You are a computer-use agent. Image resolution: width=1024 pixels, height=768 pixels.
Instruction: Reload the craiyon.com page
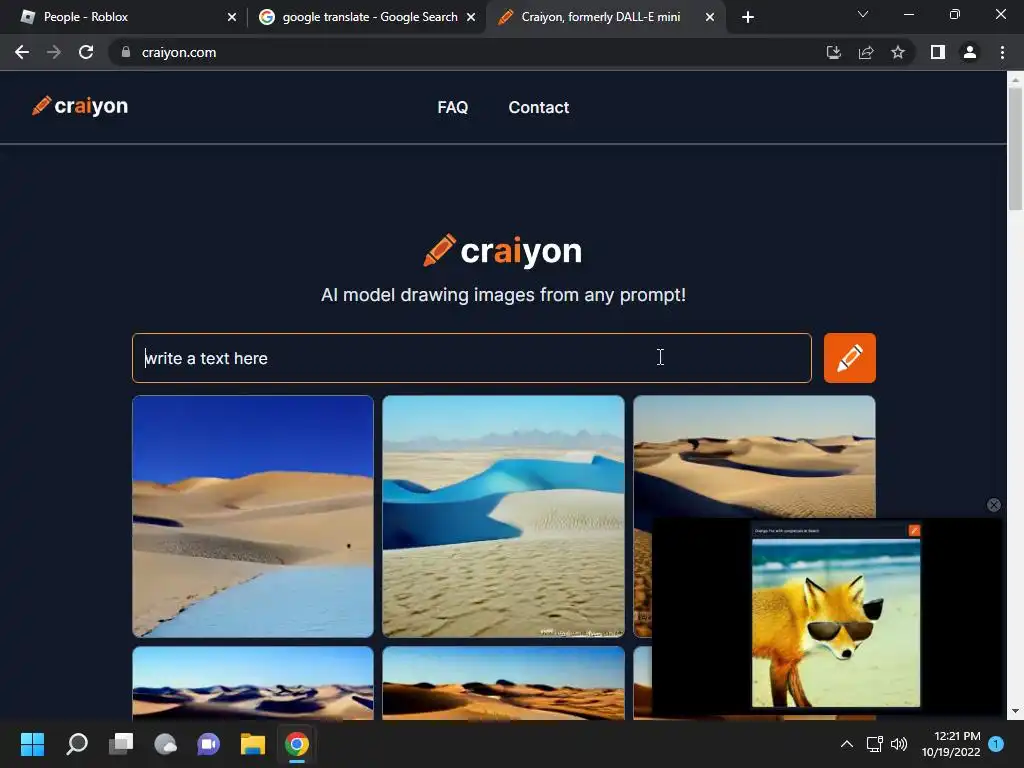point(86,52)
